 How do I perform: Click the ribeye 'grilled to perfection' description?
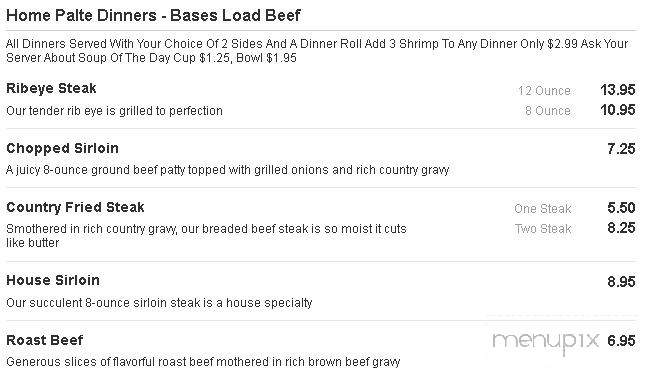tap(114, 111)
